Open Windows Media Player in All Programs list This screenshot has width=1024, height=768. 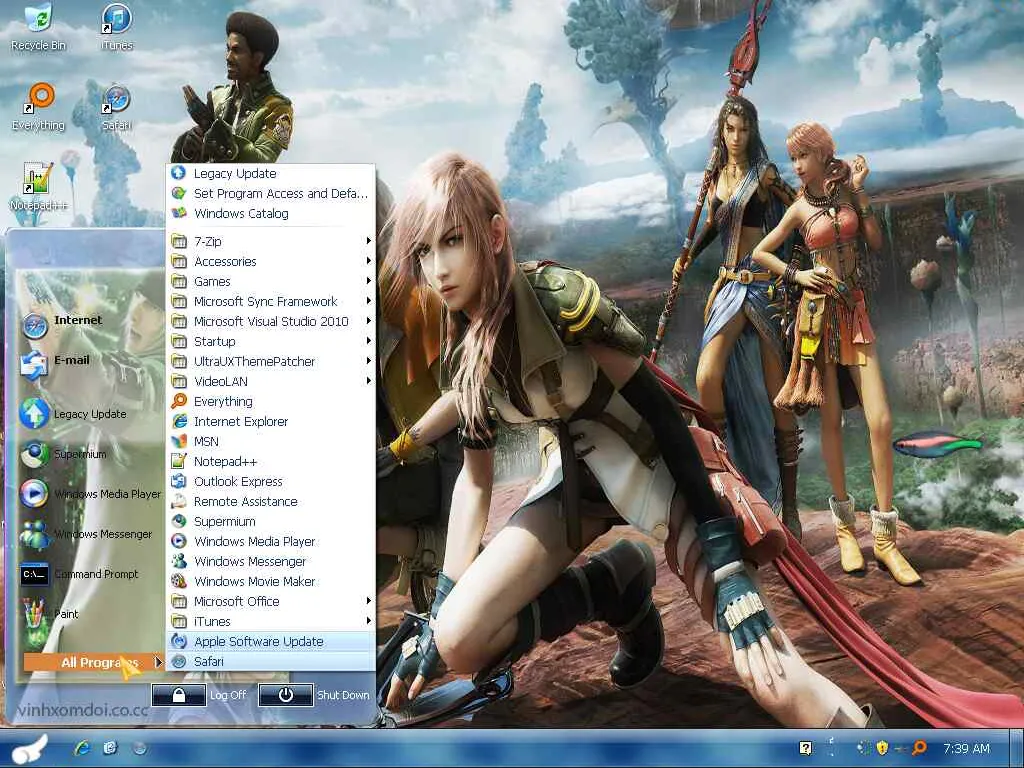tap(271, 541)
